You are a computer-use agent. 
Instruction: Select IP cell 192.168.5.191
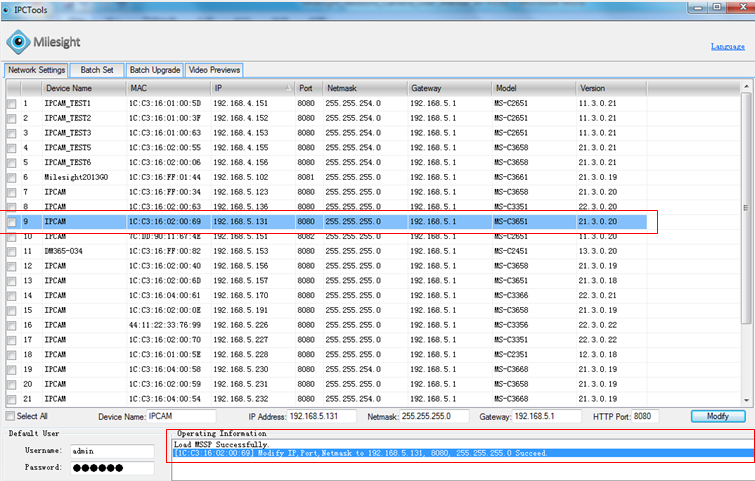pyautogui.click(x=240, y=311)
